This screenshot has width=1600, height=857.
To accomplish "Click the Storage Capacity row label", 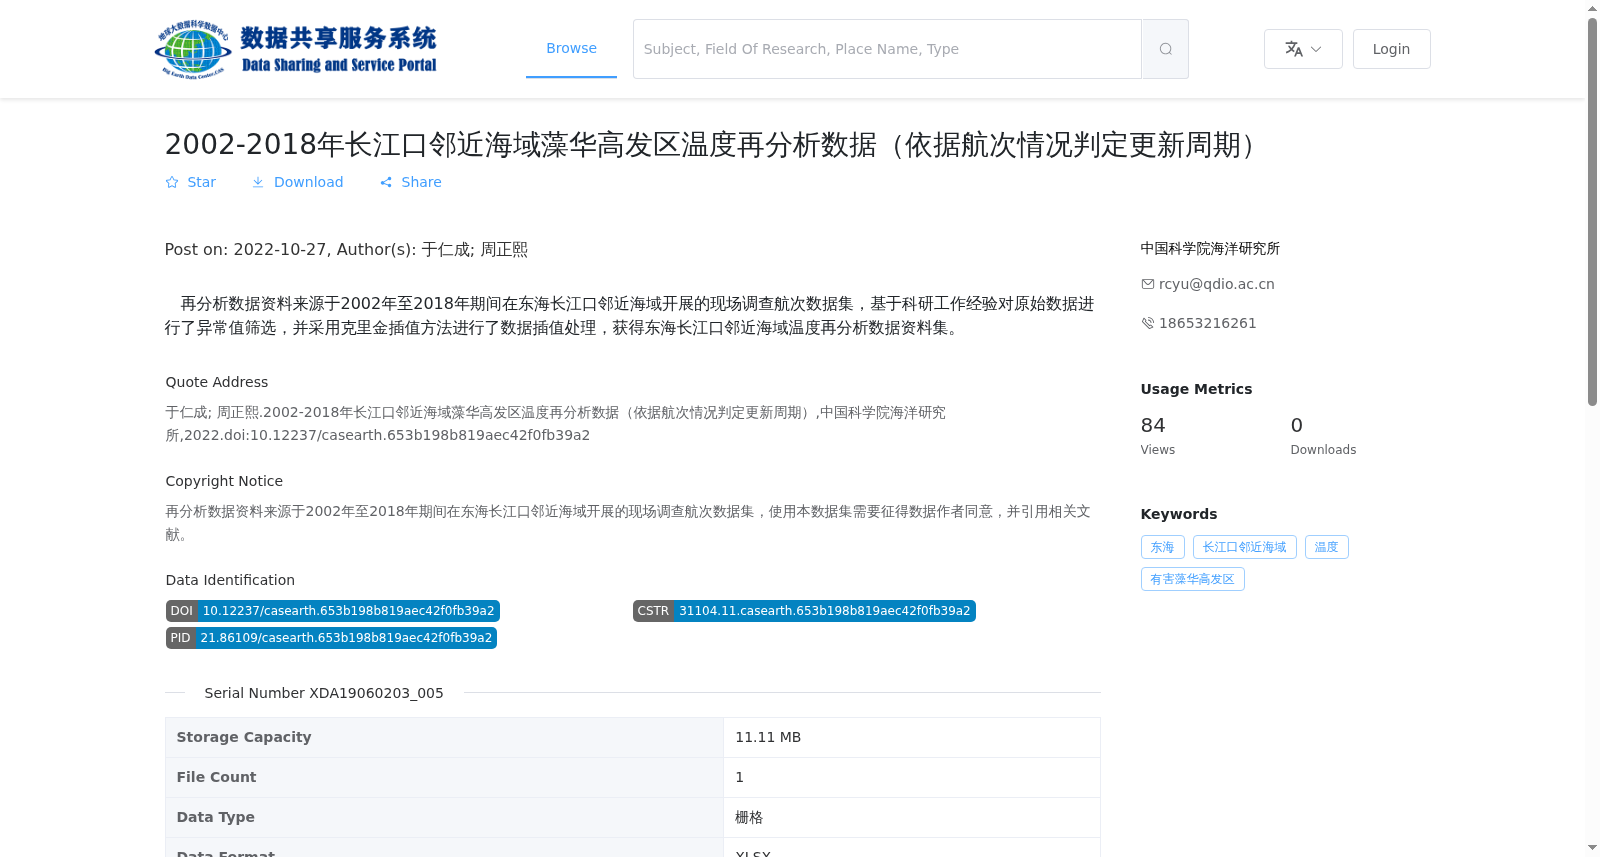I will coord(244,737).
